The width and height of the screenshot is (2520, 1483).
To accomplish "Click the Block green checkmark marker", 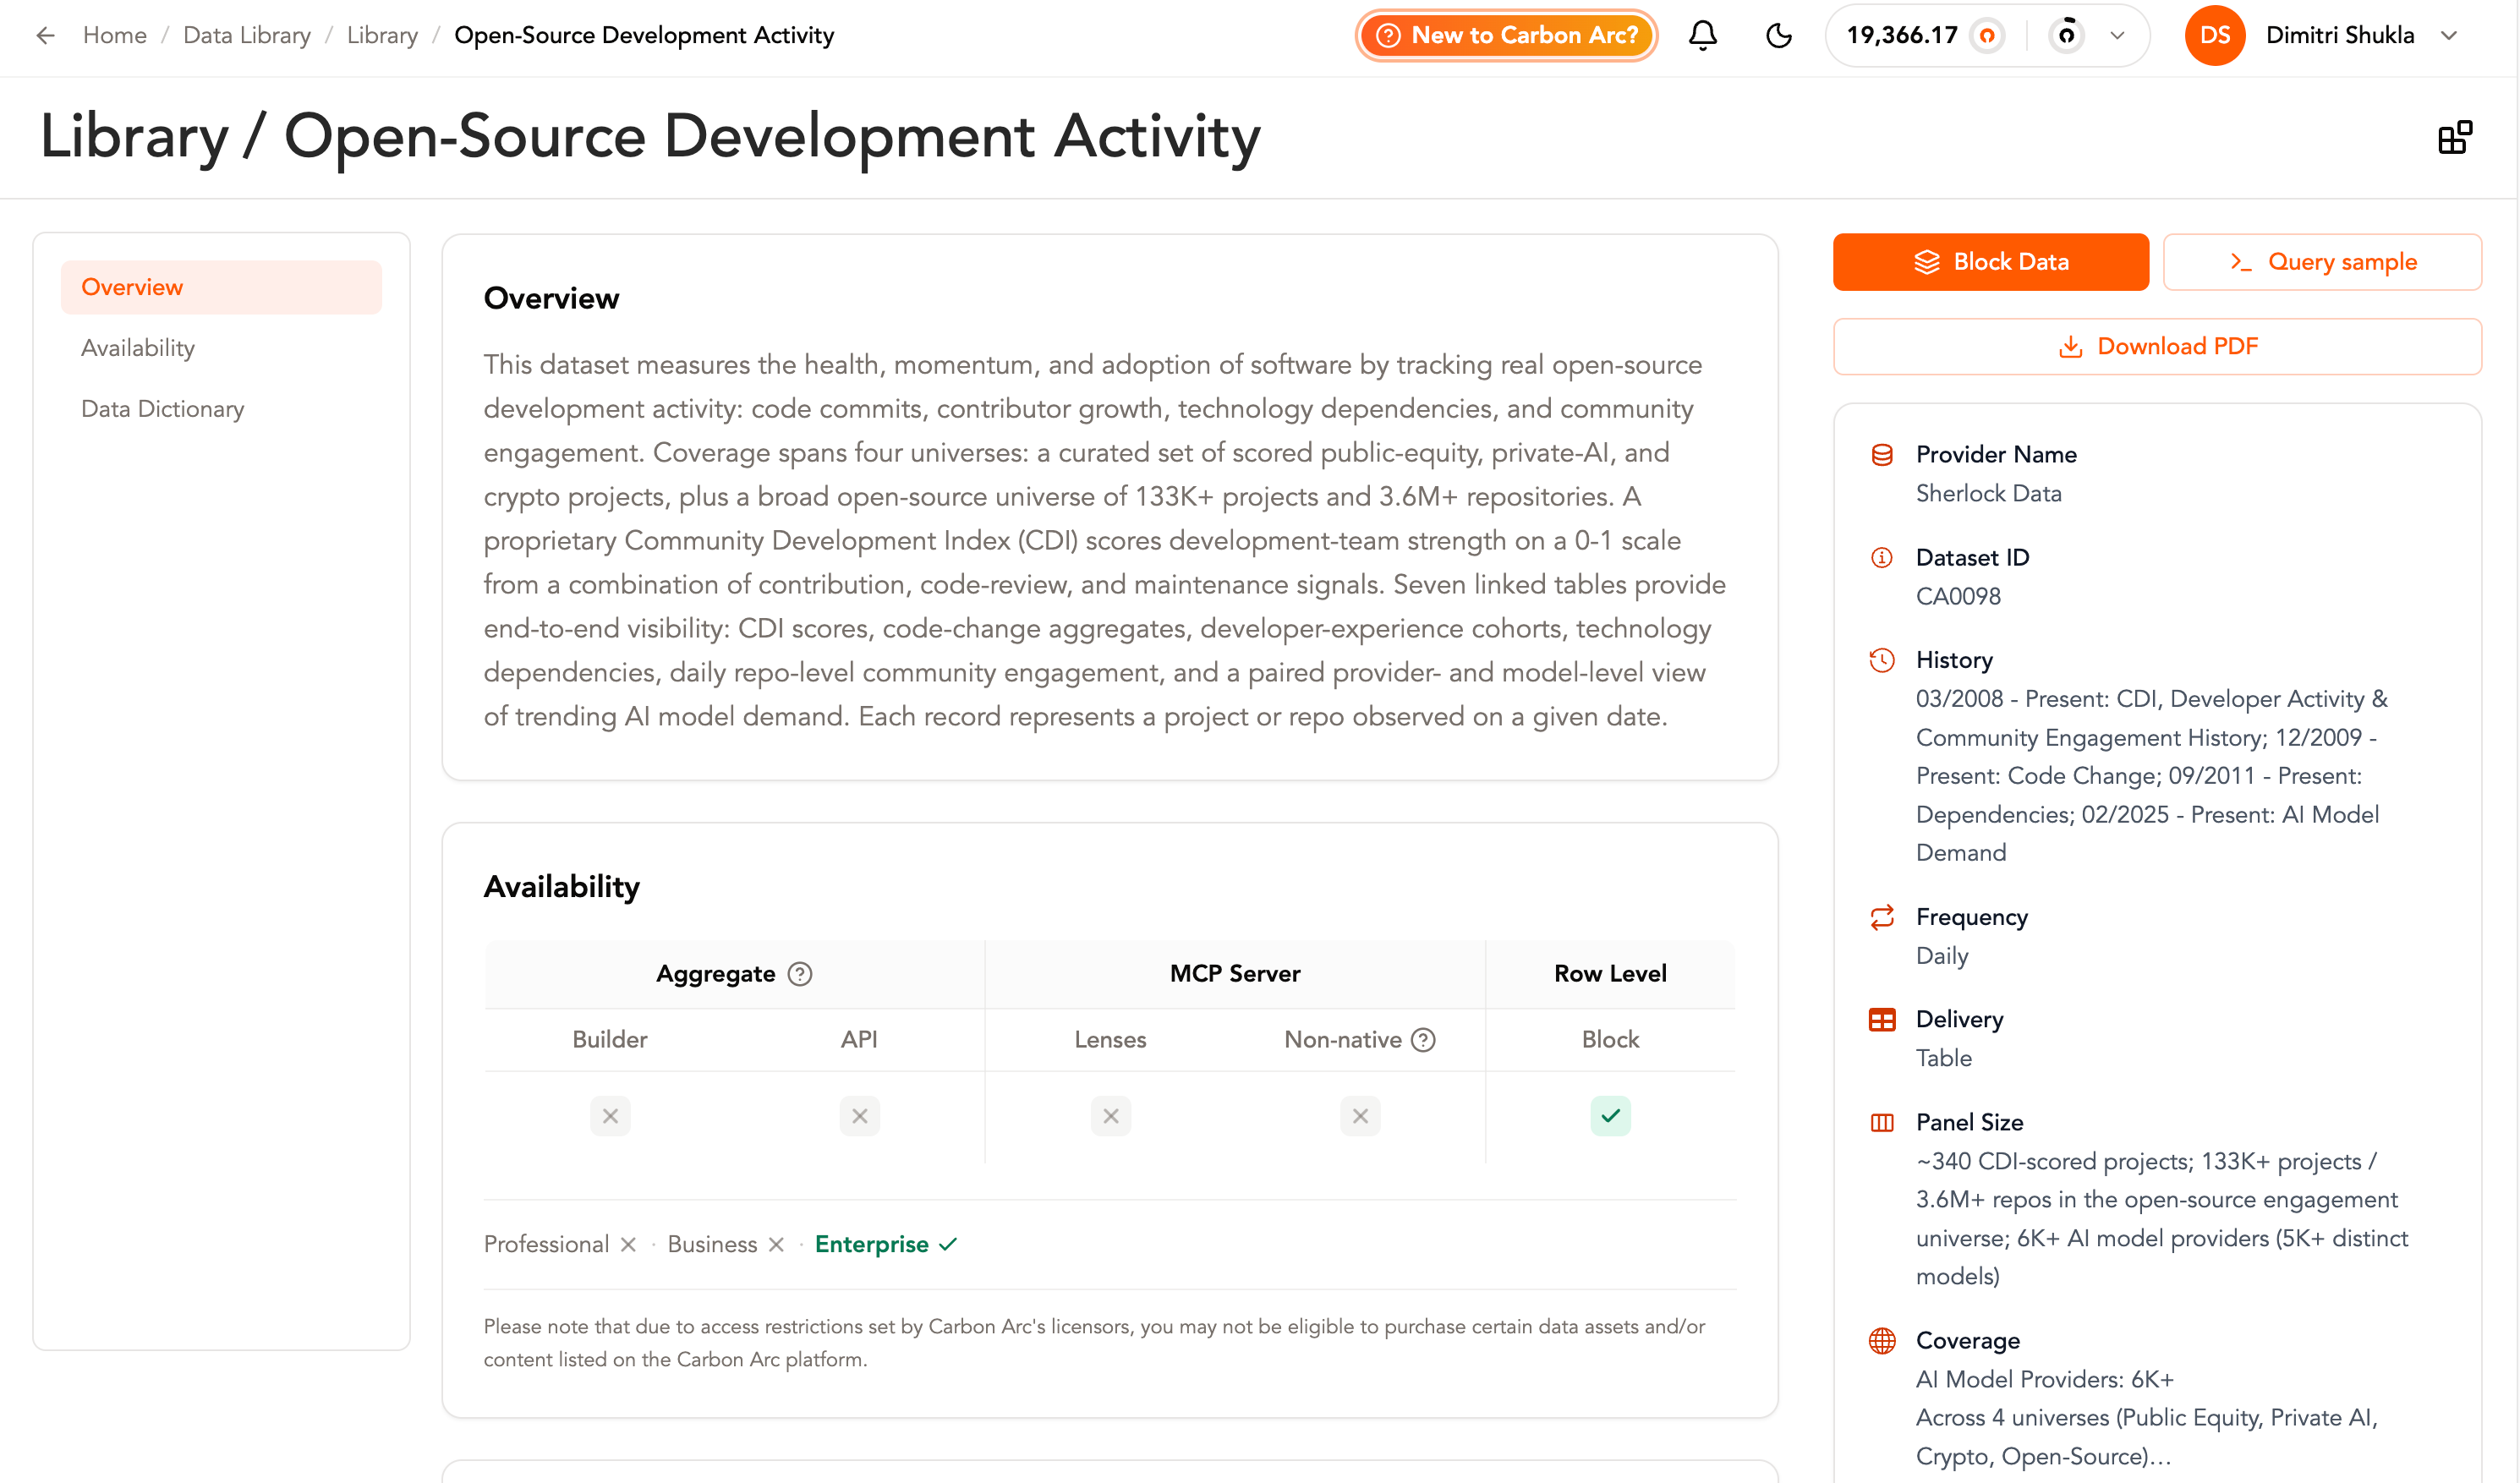I will 1610,1116.
